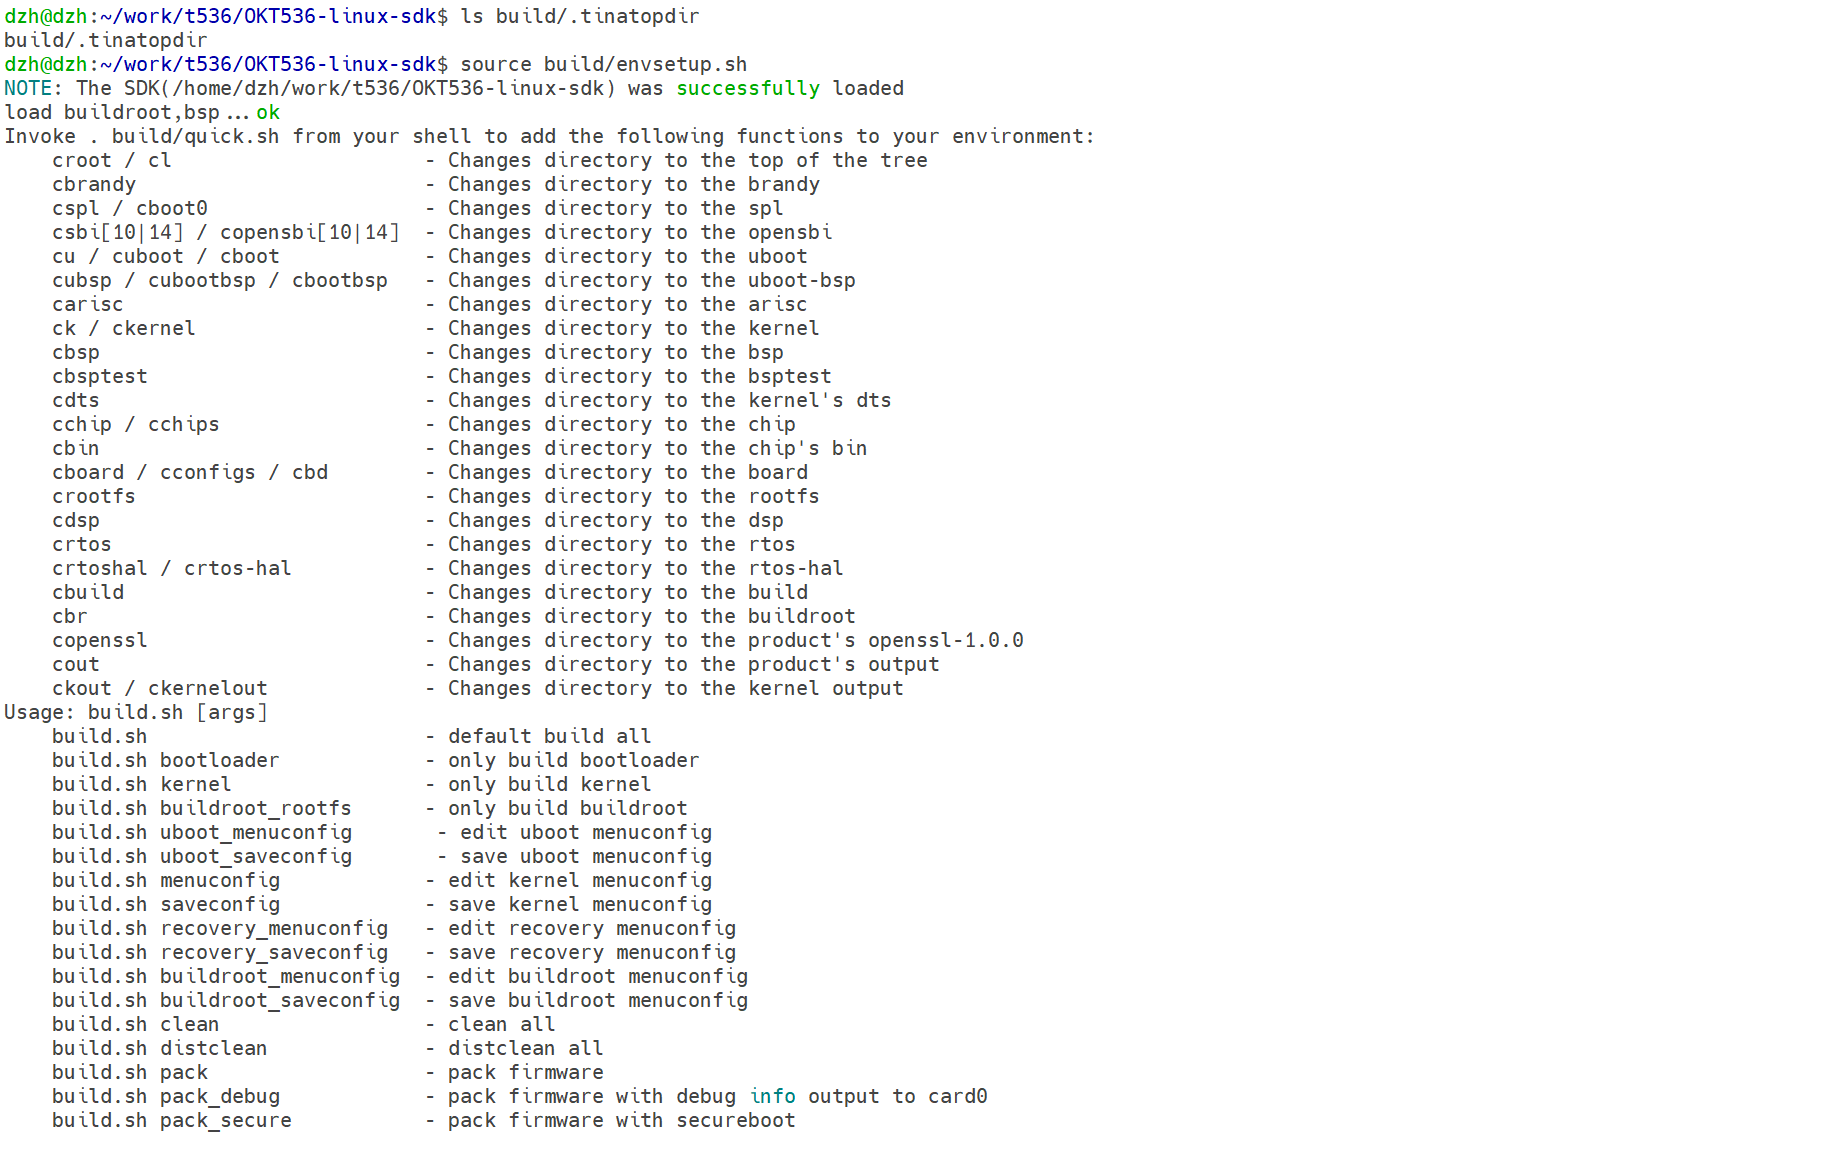Click 'cboard / cconfigs / cbd' line
The width and height of the screenshot is (1848, 1155).
click(x=190, y=472)
